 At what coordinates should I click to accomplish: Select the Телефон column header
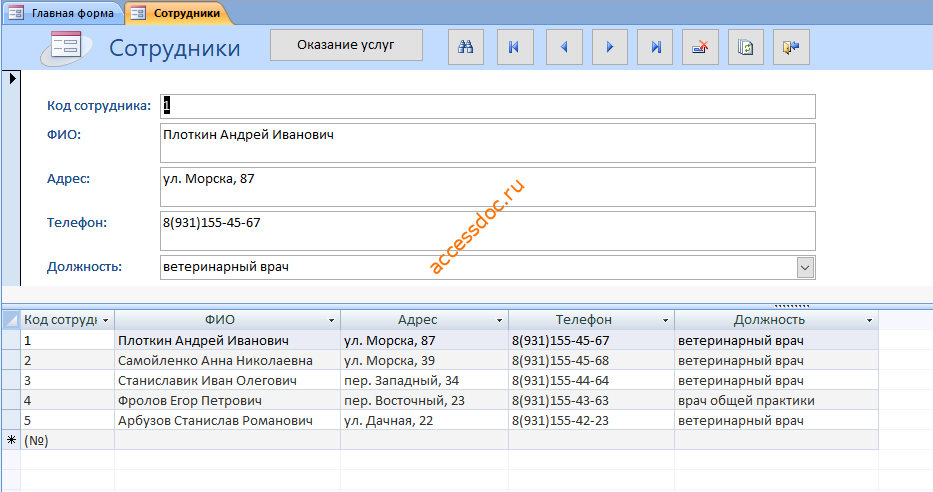click(591, 320)
